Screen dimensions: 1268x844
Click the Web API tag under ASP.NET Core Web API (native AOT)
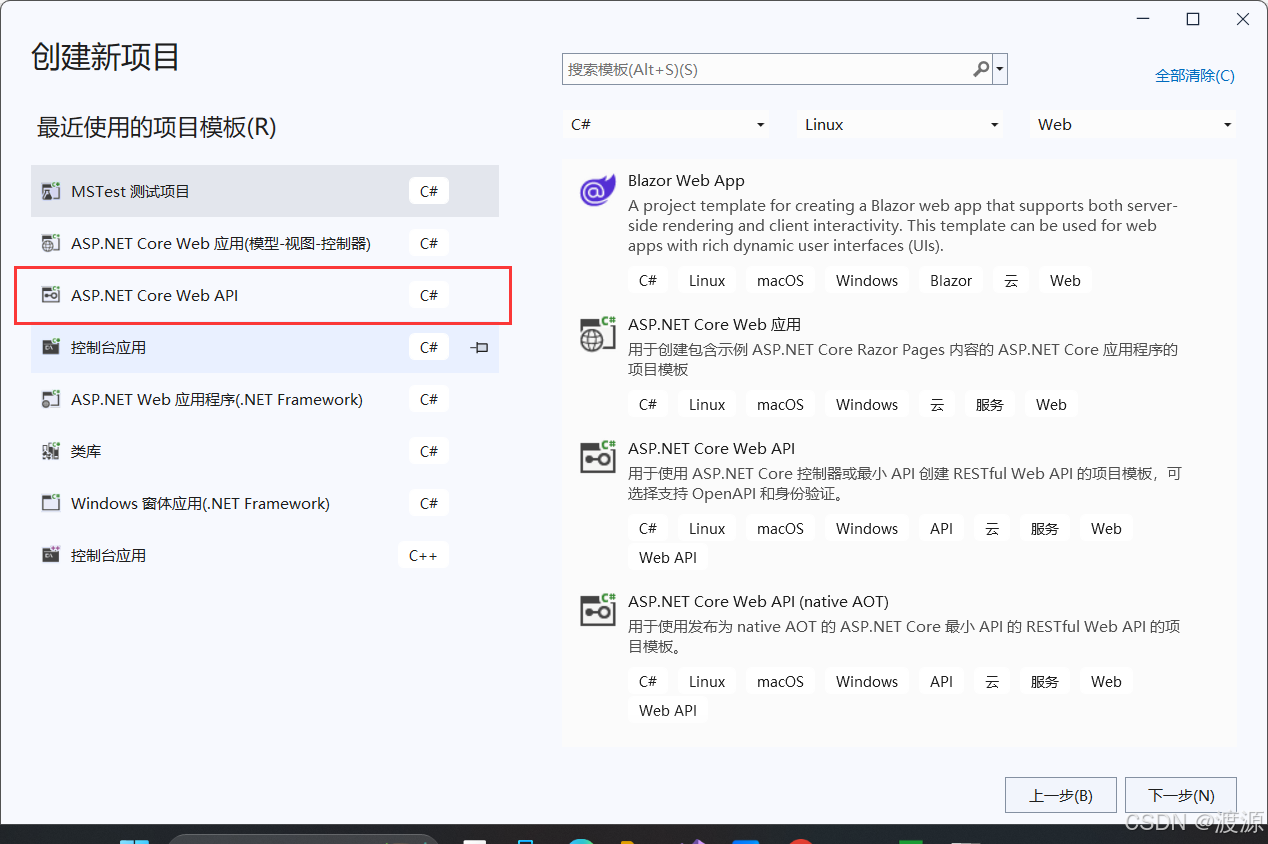(668, 710)
